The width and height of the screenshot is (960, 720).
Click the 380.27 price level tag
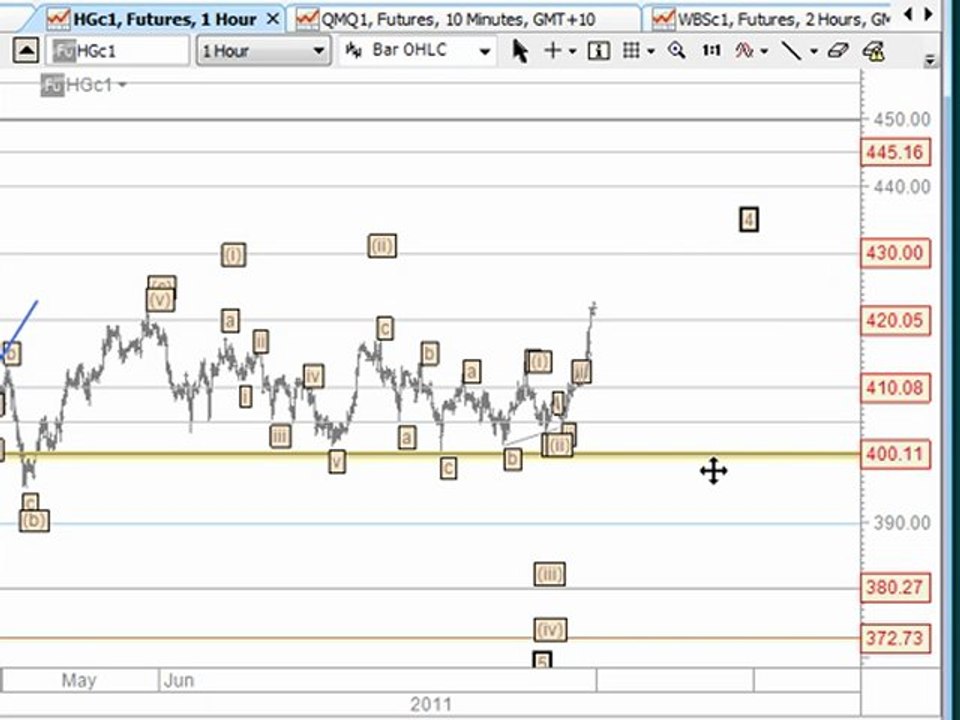(895, 588)
